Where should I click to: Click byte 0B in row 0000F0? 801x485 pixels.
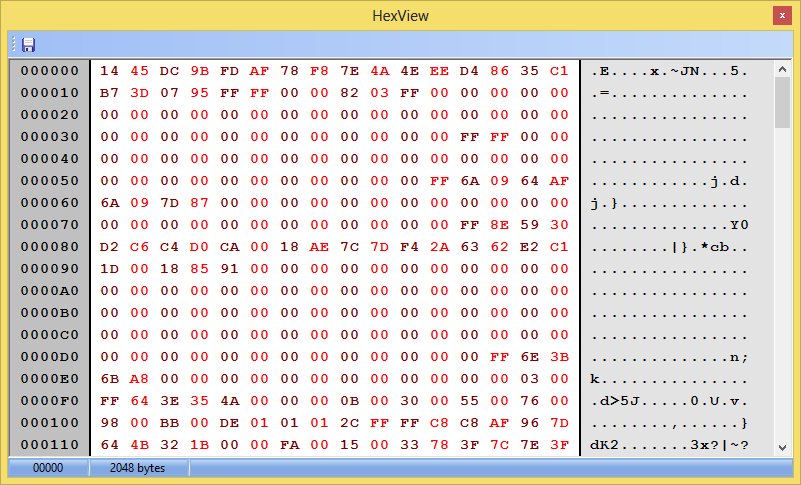click(x=349, y=400)
